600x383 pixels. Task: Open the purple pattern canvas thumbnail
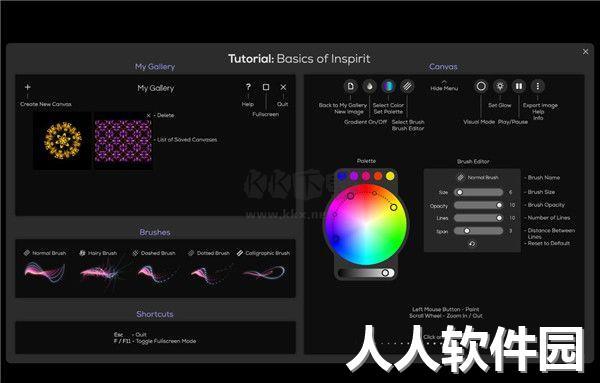[x=123, y=141]
